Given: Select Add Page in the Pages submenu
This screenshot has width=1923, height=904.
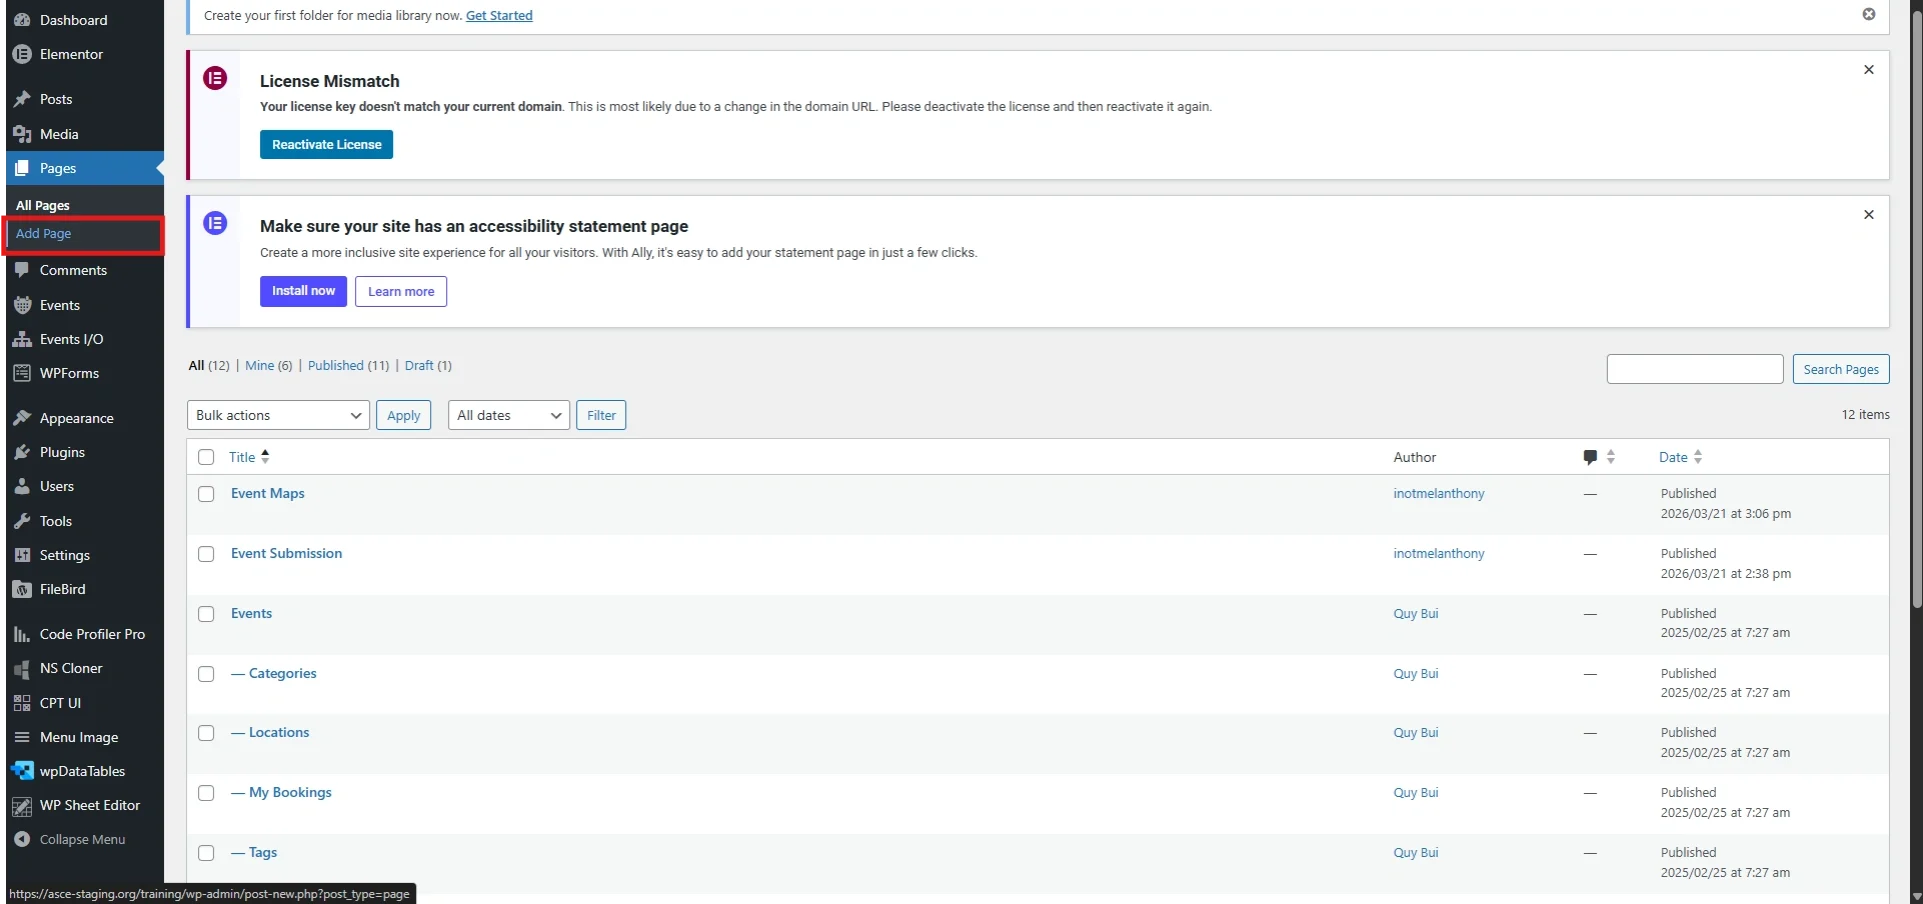Looking at the screenshot, I should coord(44,233).
